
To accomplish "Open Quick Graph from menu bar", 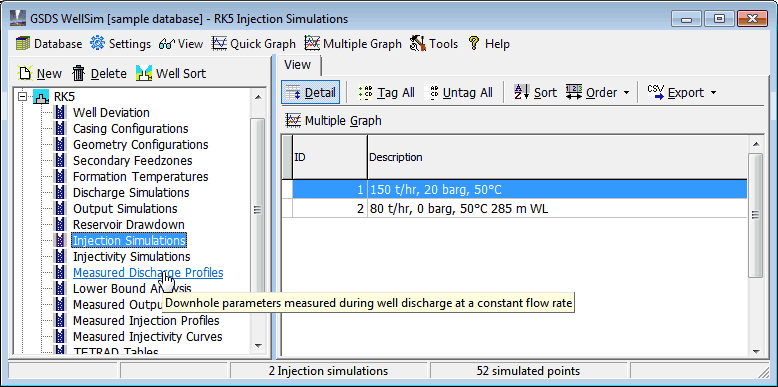I will click(254, 44).
